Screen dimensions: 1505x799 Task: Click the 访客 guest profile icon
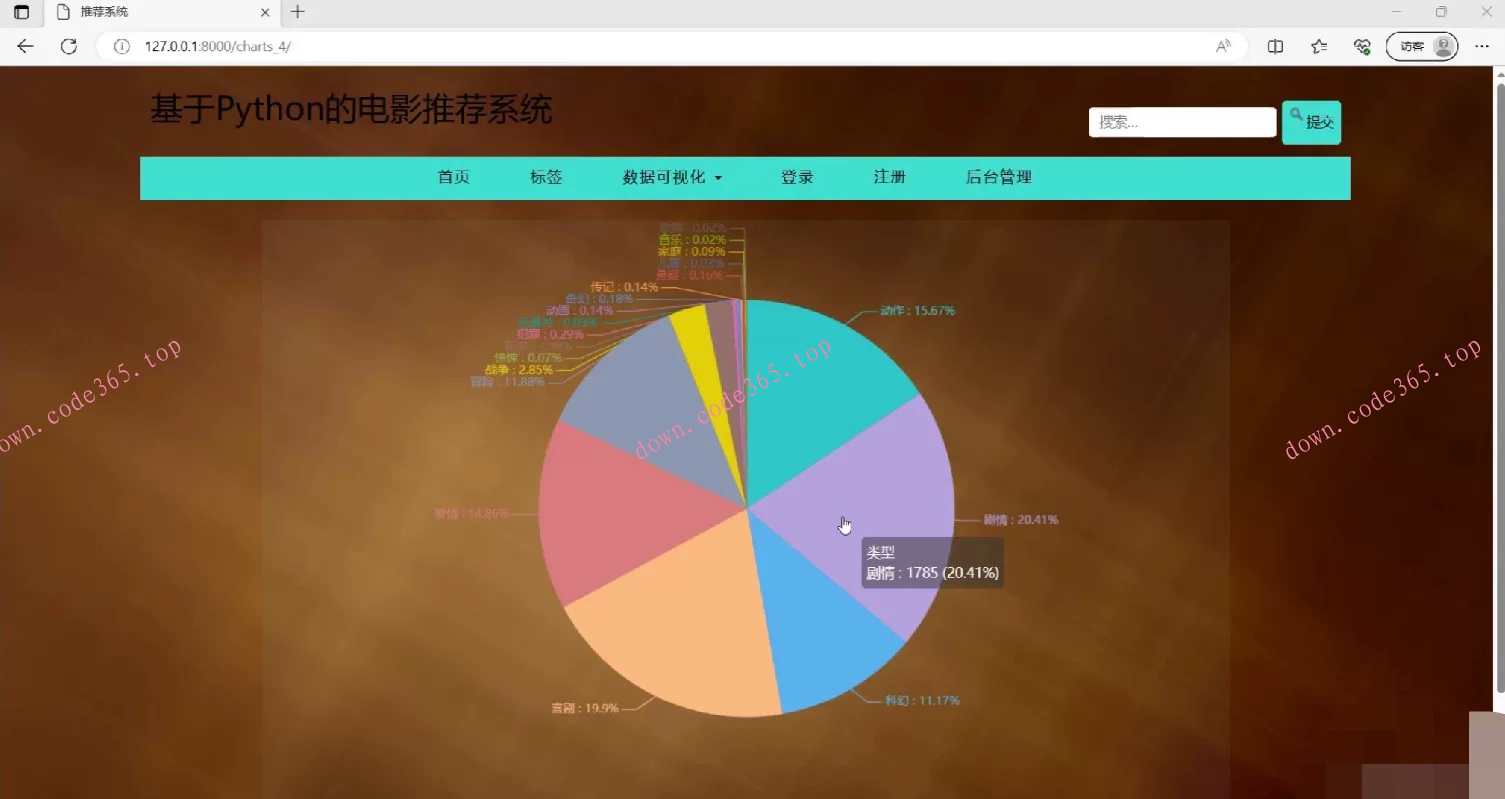click(1420, 46)
